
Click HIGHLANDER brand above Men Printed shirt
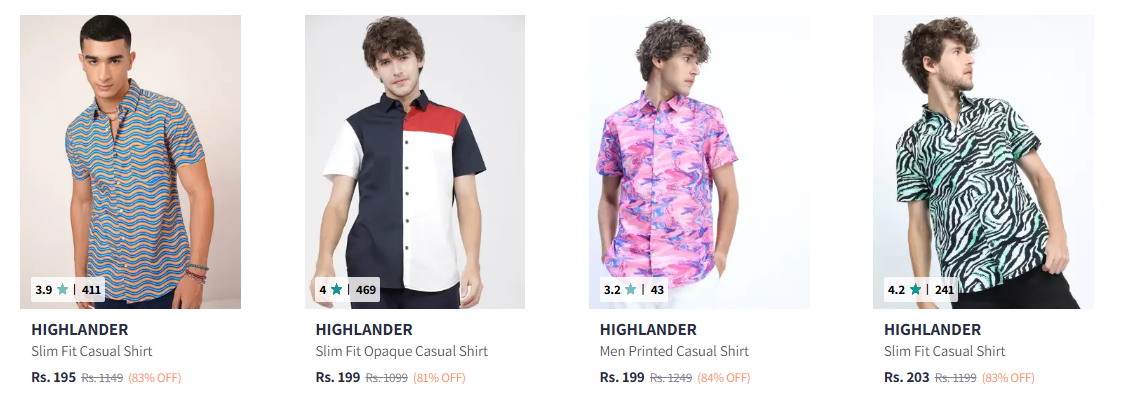click(648, 330)
